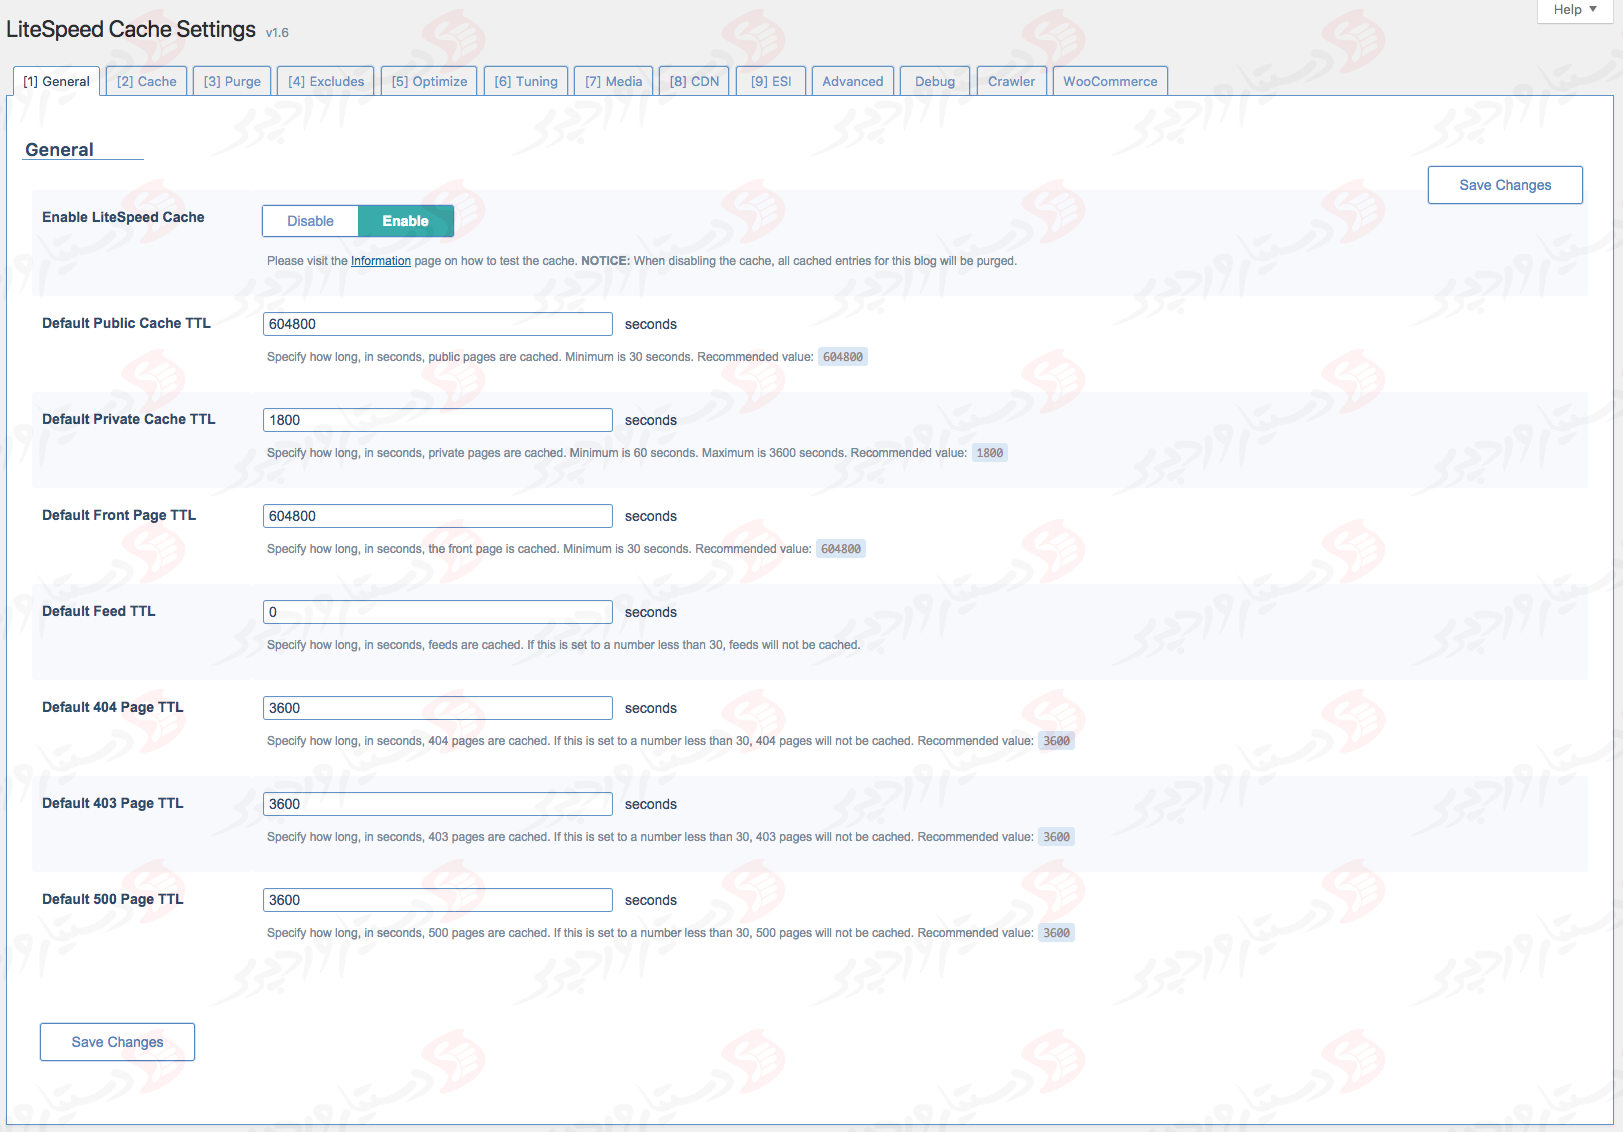Focus the Default Public Cache TTL field
Viewport: 1623px width, 1132px height.
point(437,324)
